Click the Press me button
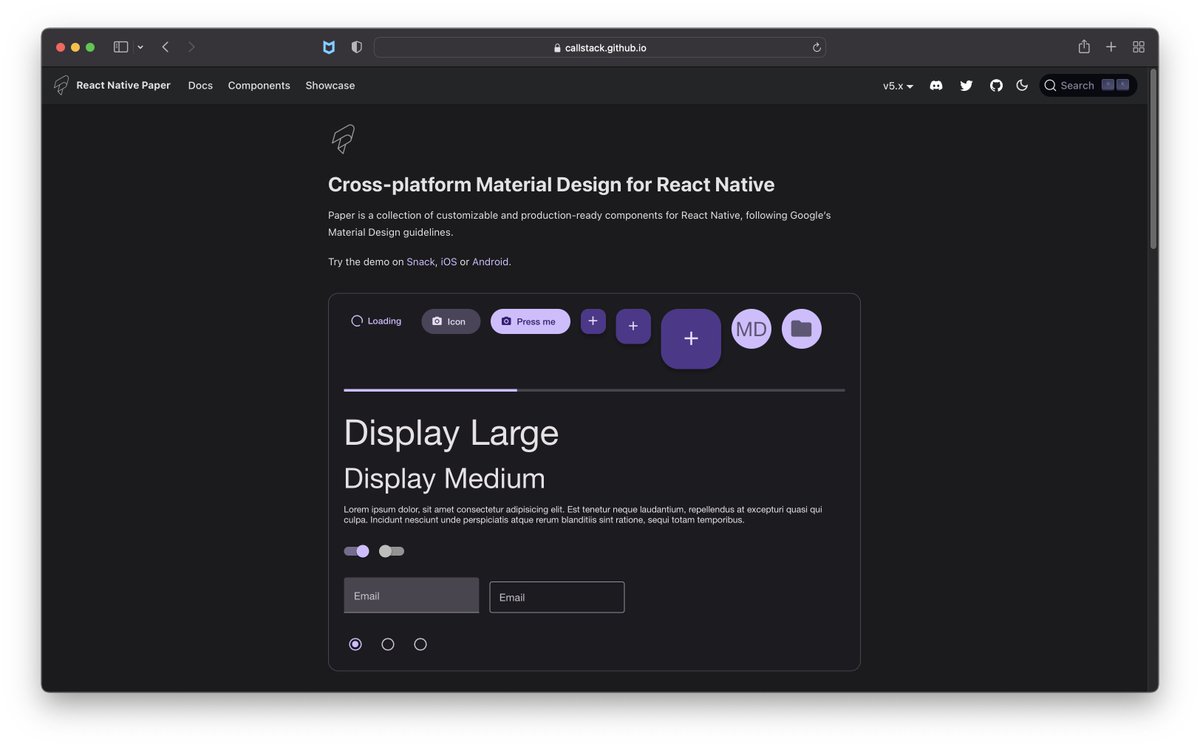 point(530,321)
